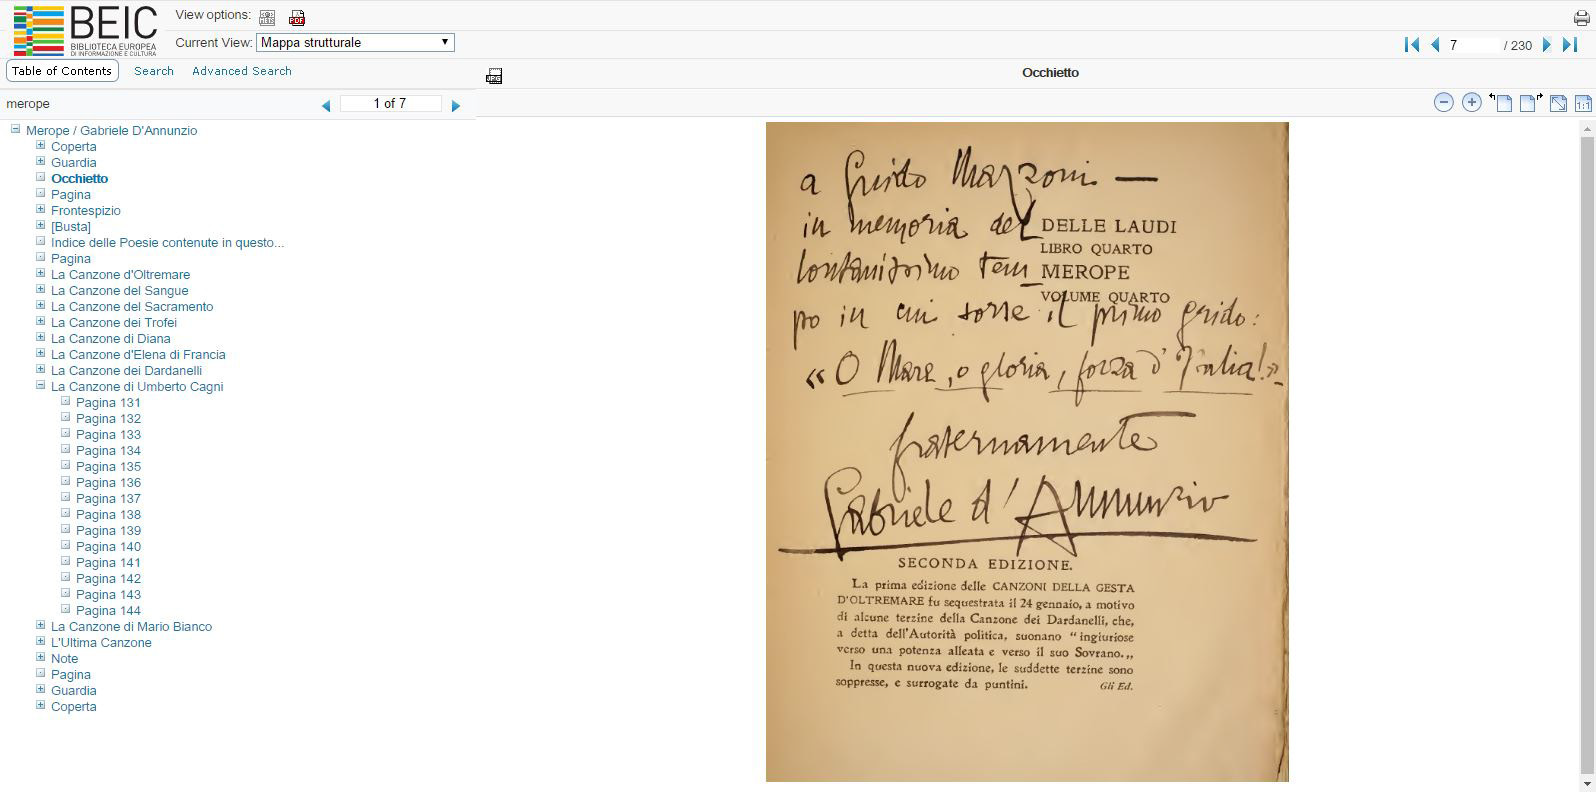The height and width of the screenshot is (792, 1596).
Task: Open the Occhietto entry
Action: pyautogui.click(x=80, y=178)
